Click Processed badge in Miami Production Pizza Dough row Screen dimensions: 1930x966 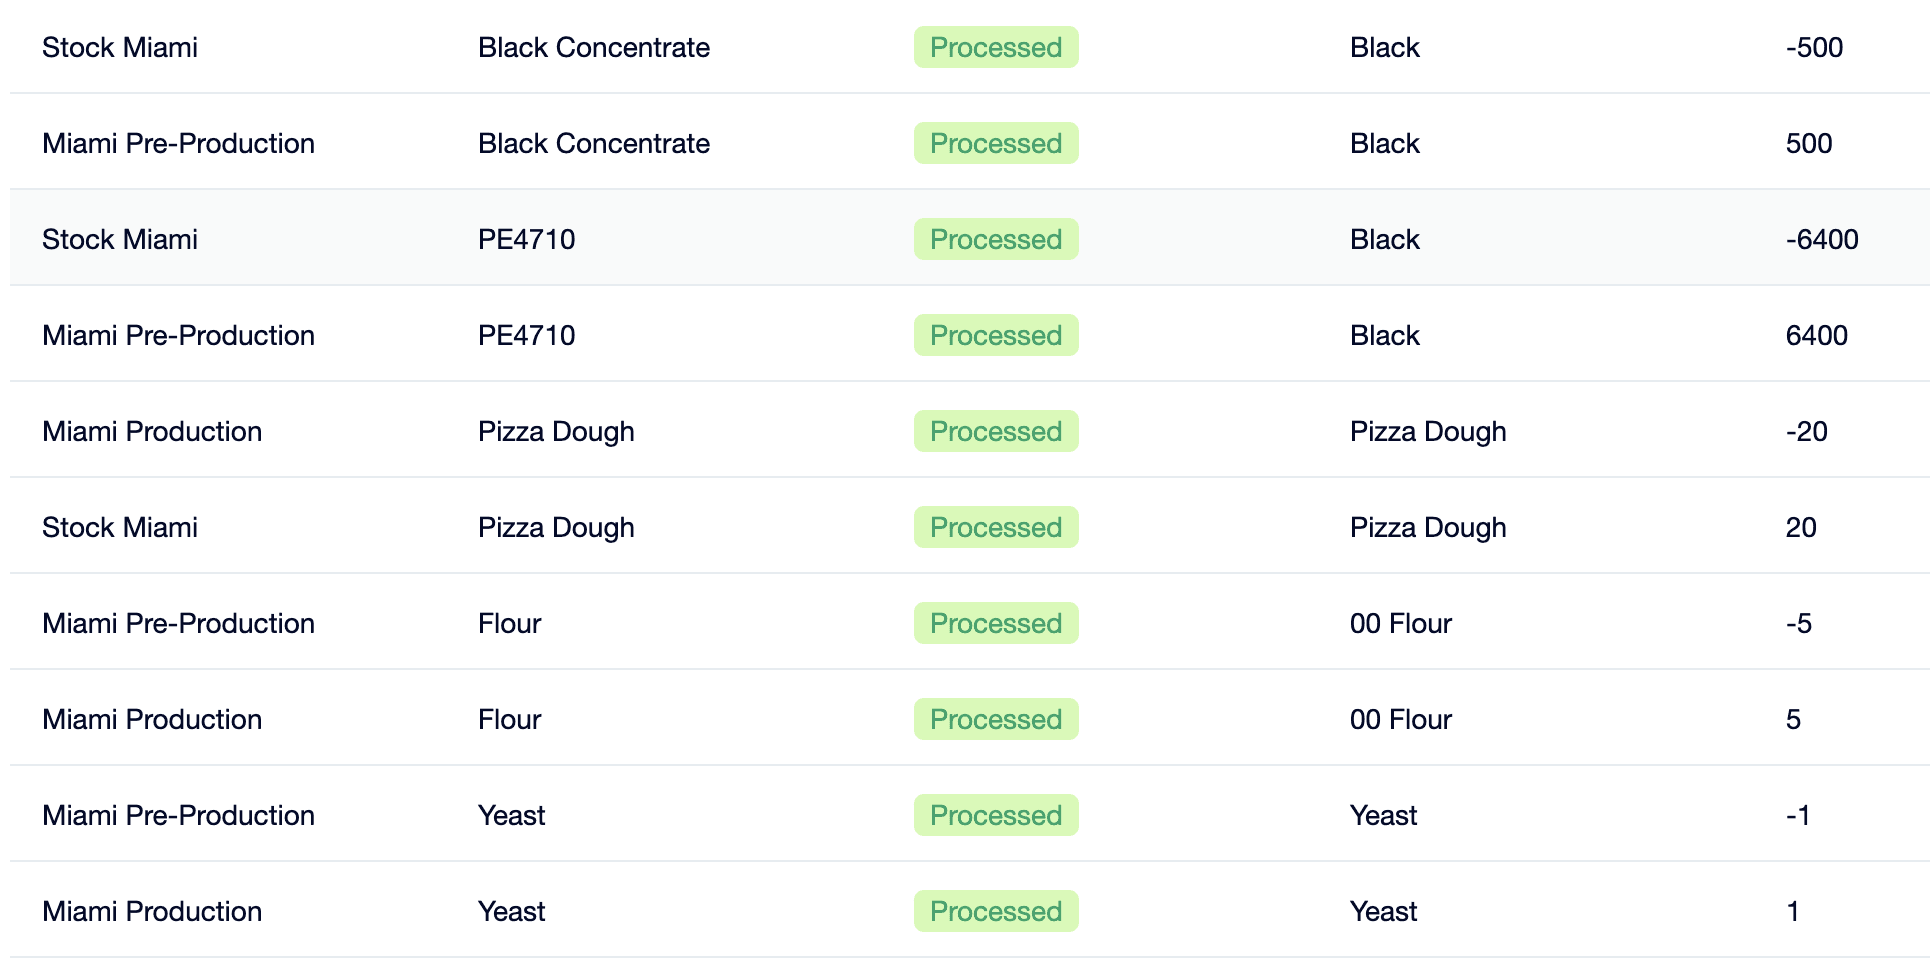(x=996, y=431)
